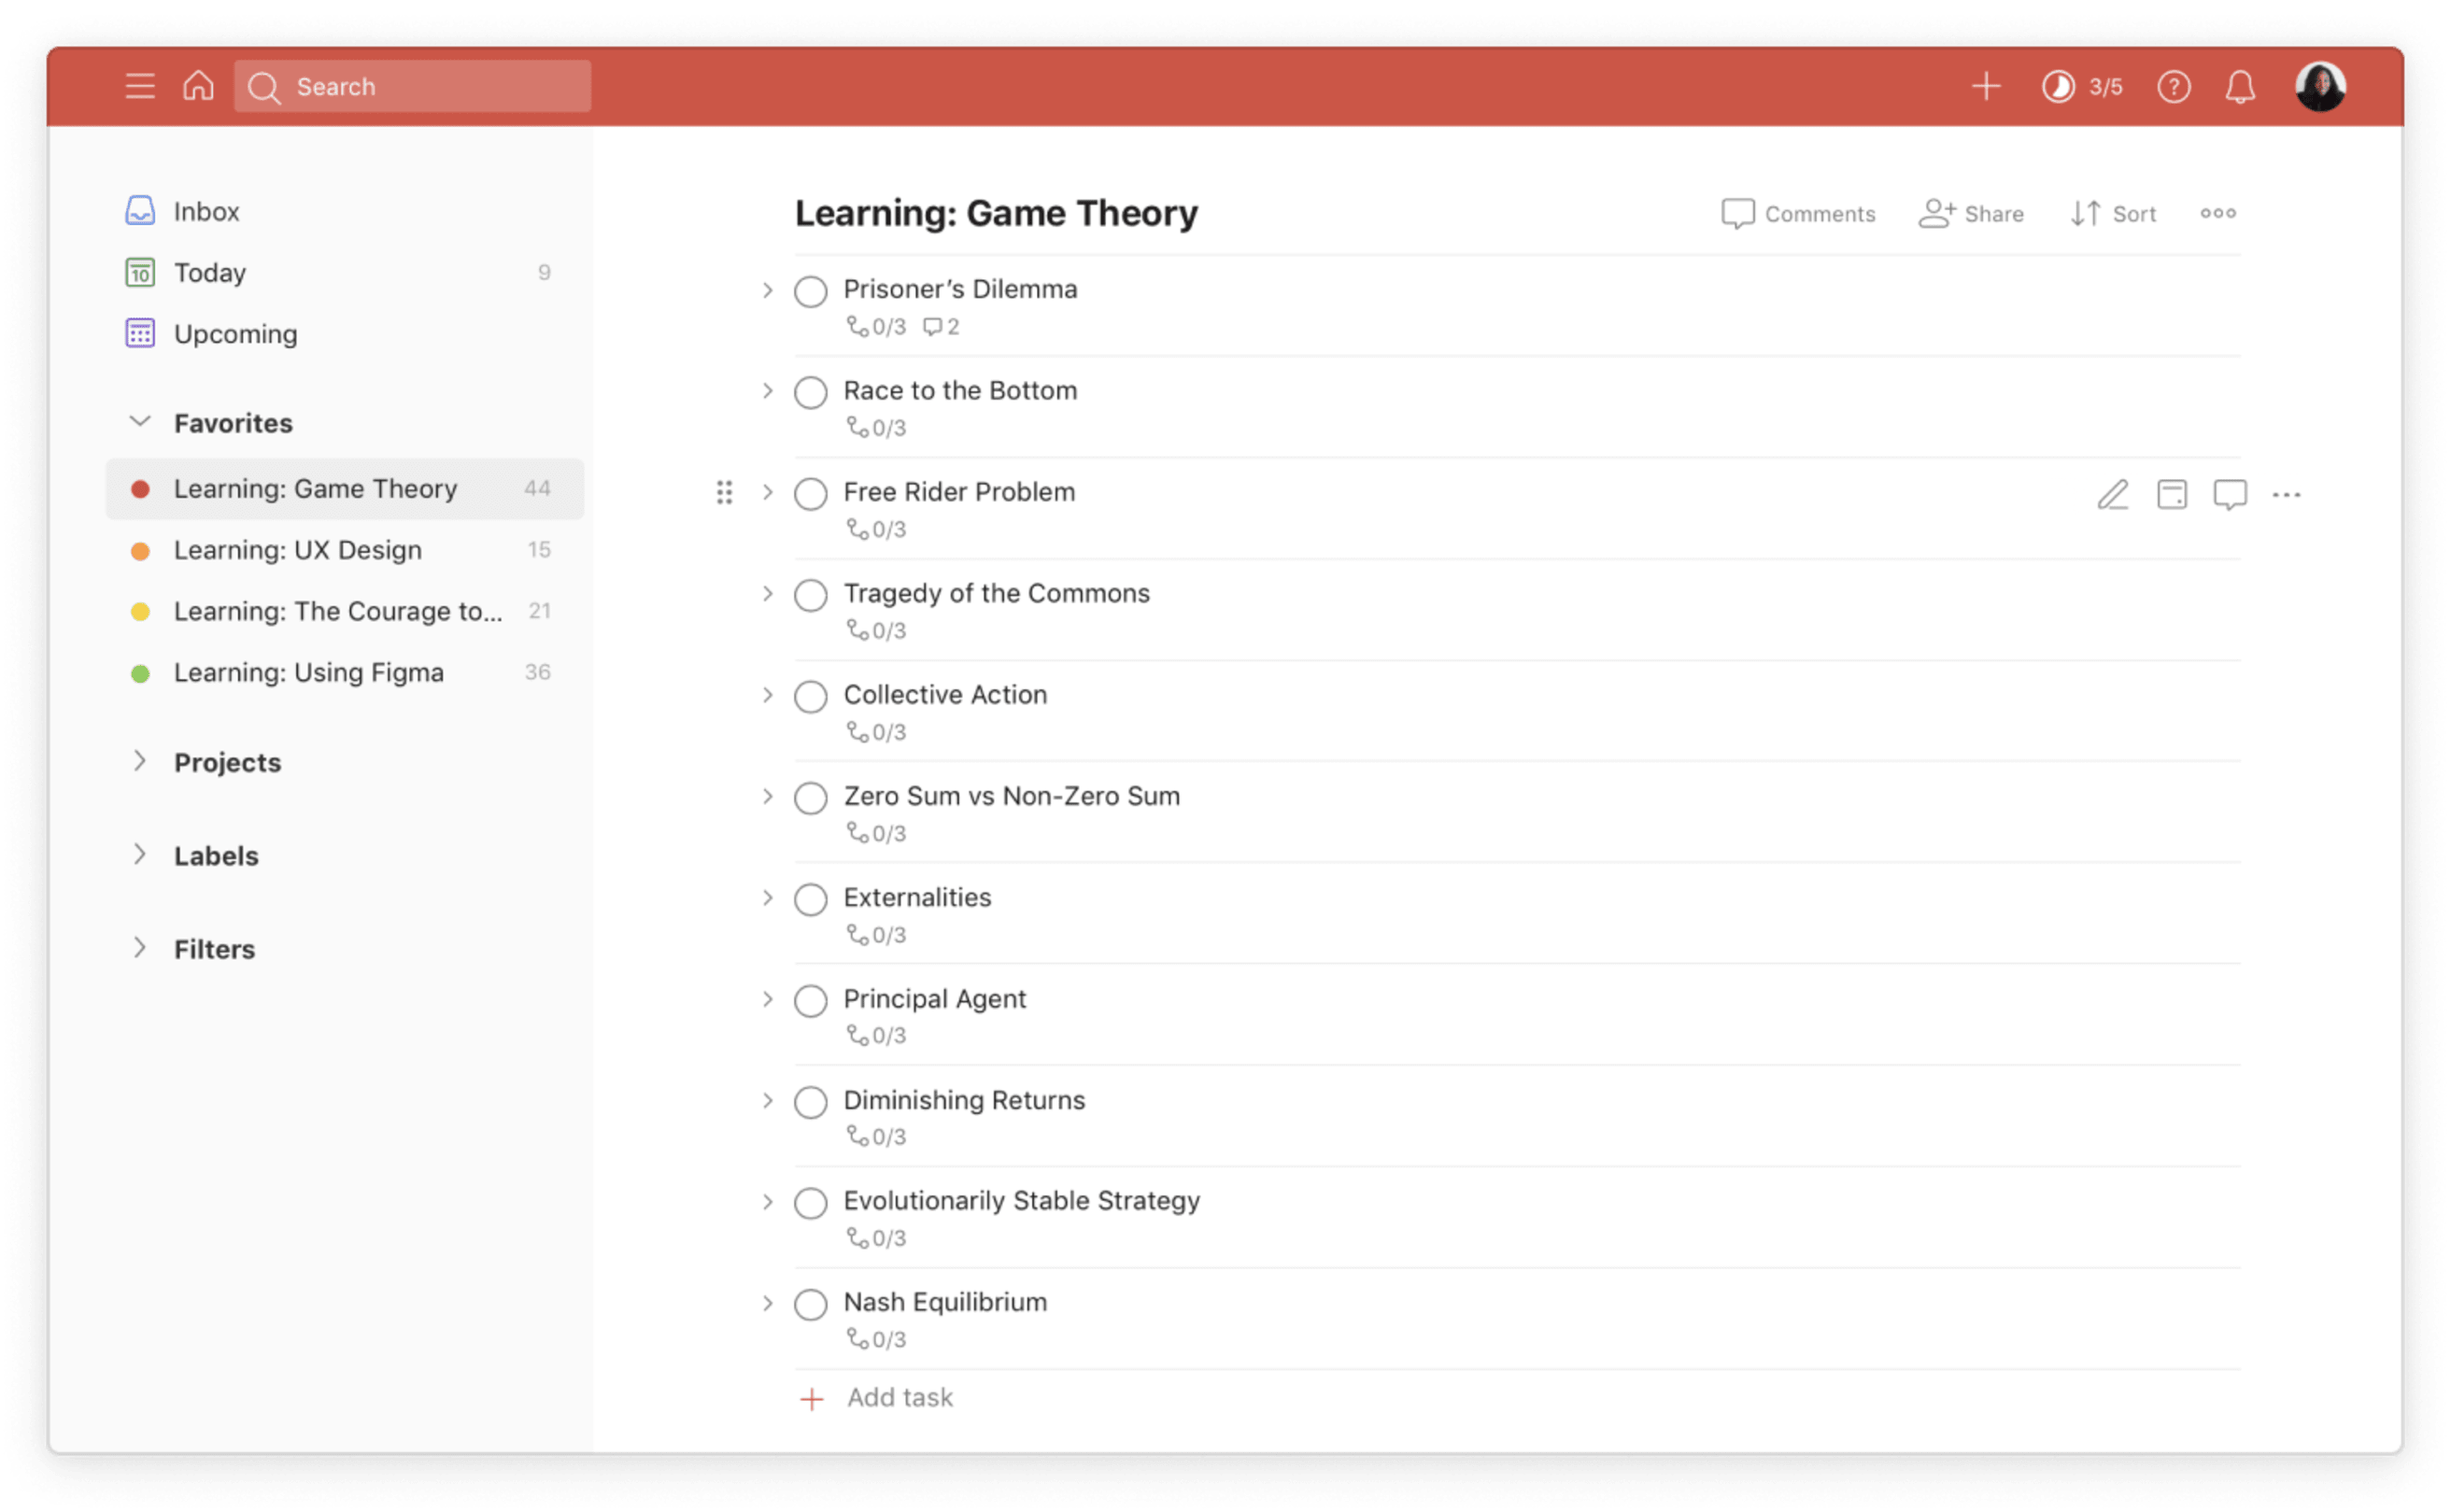Open the user avatar menu

click(x=2319, y=87)
